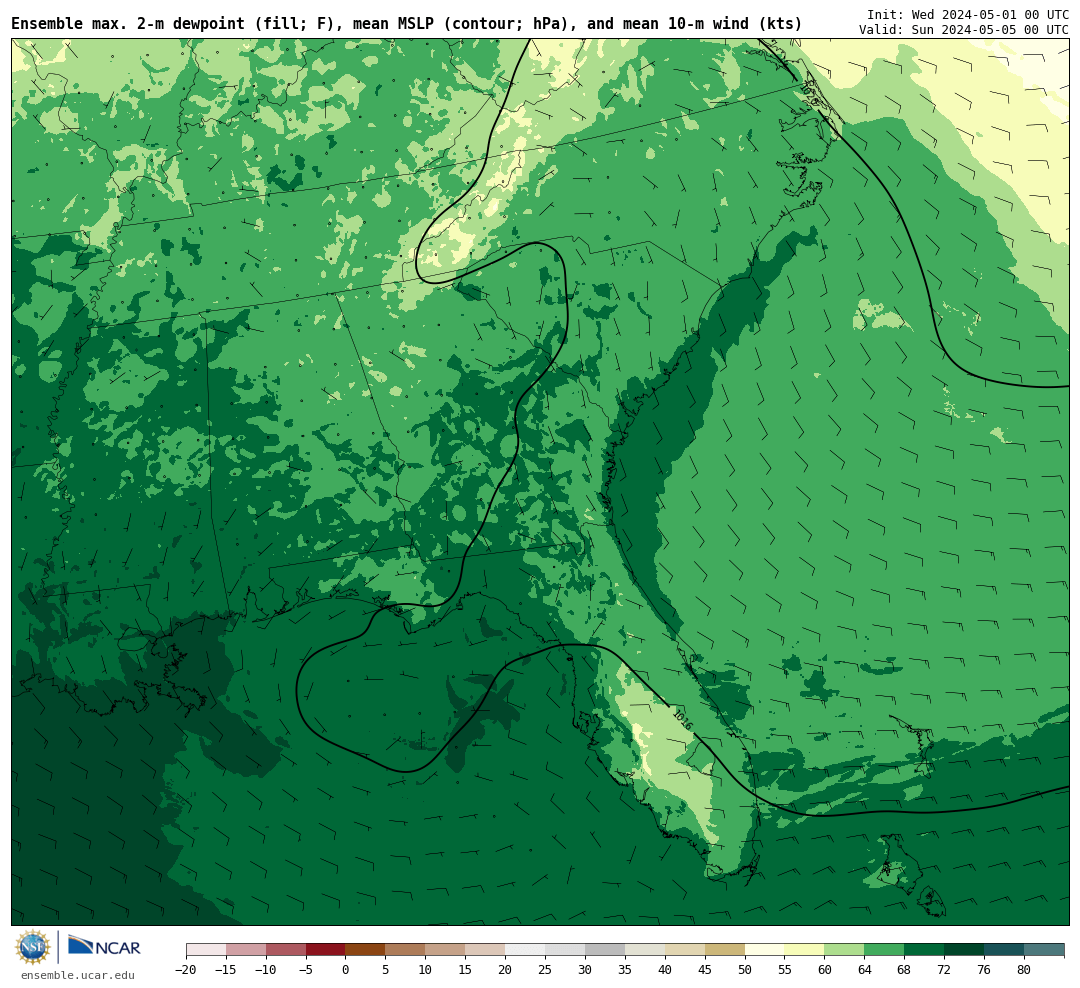Image resolution: width=1080 pixels, height=988 pixels.
Task: Select the green swatch between 64 and 68
Action: click(x=885, y=950)
